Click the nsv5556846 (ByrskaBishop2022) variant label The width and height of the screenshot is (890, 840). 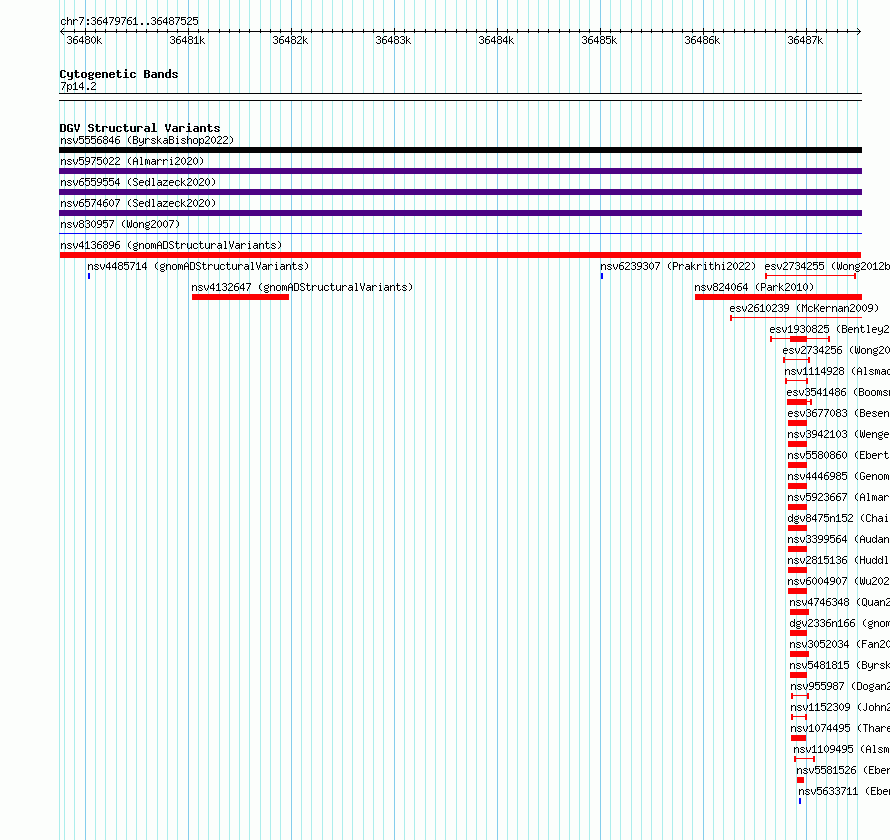pos(147,140)
